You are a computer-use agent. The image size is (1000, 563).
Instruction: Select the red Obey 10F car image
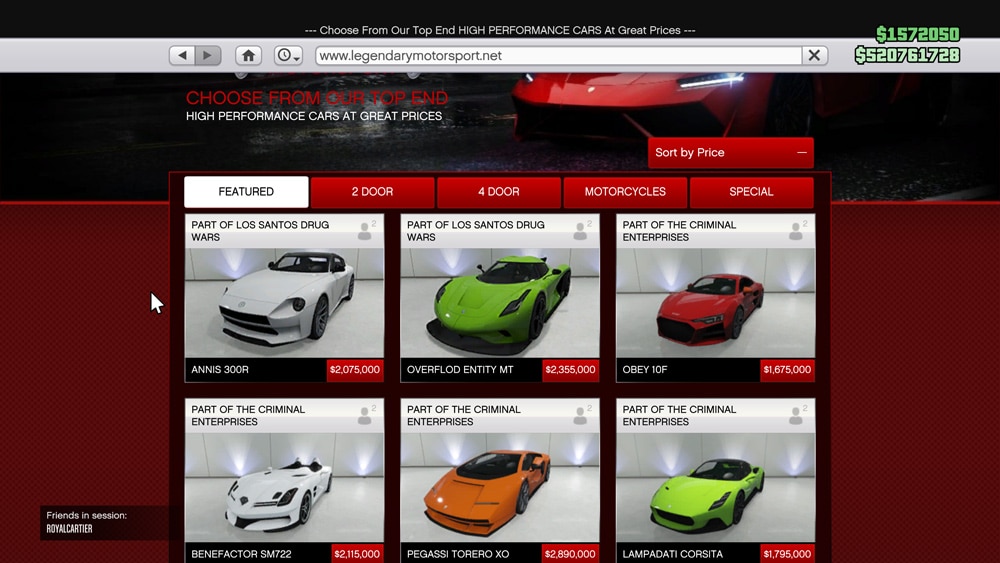tap(716, 303)
